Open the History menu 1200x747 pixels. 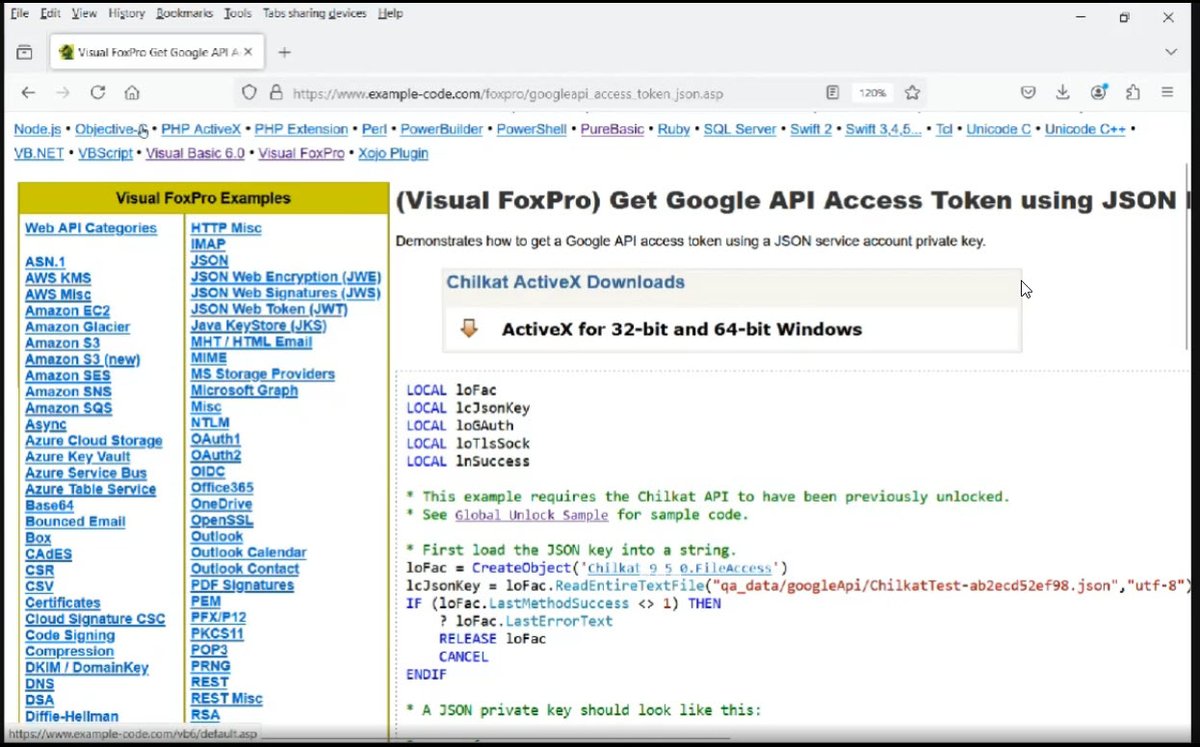(126, 13)
